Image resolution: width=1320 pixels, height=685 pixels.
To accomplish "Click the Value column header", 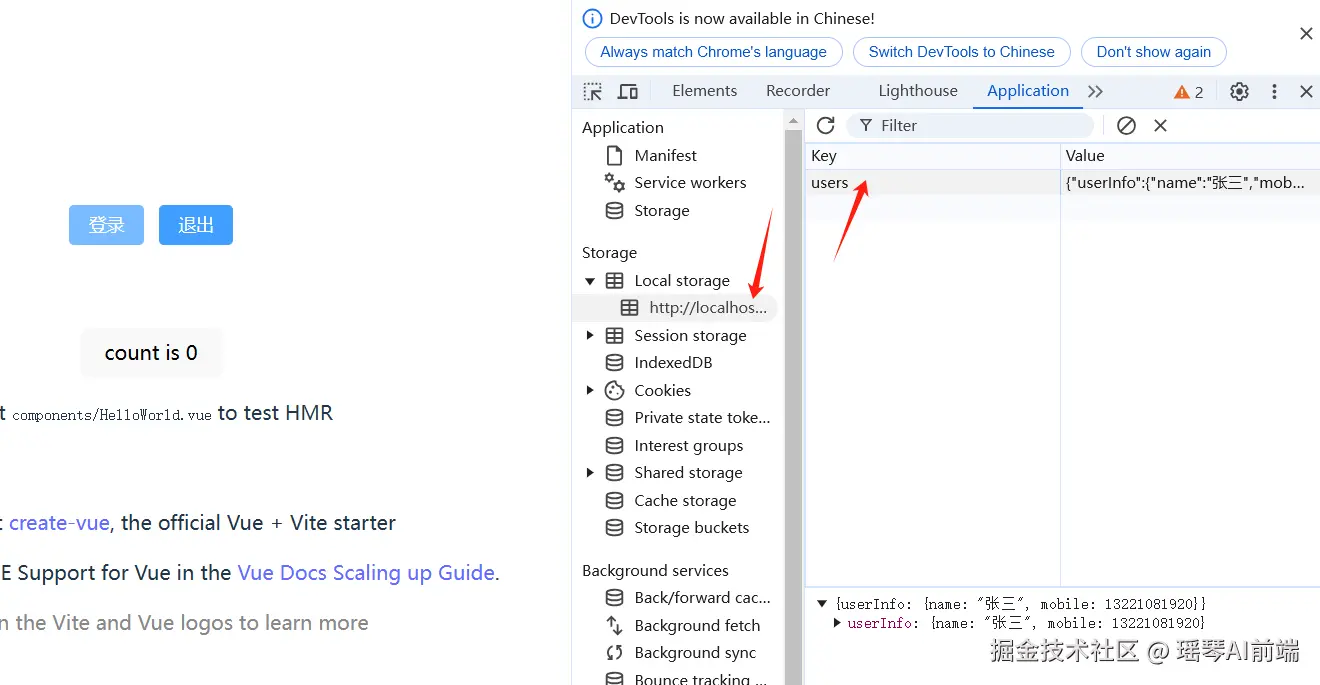I will coord(1190,156).
